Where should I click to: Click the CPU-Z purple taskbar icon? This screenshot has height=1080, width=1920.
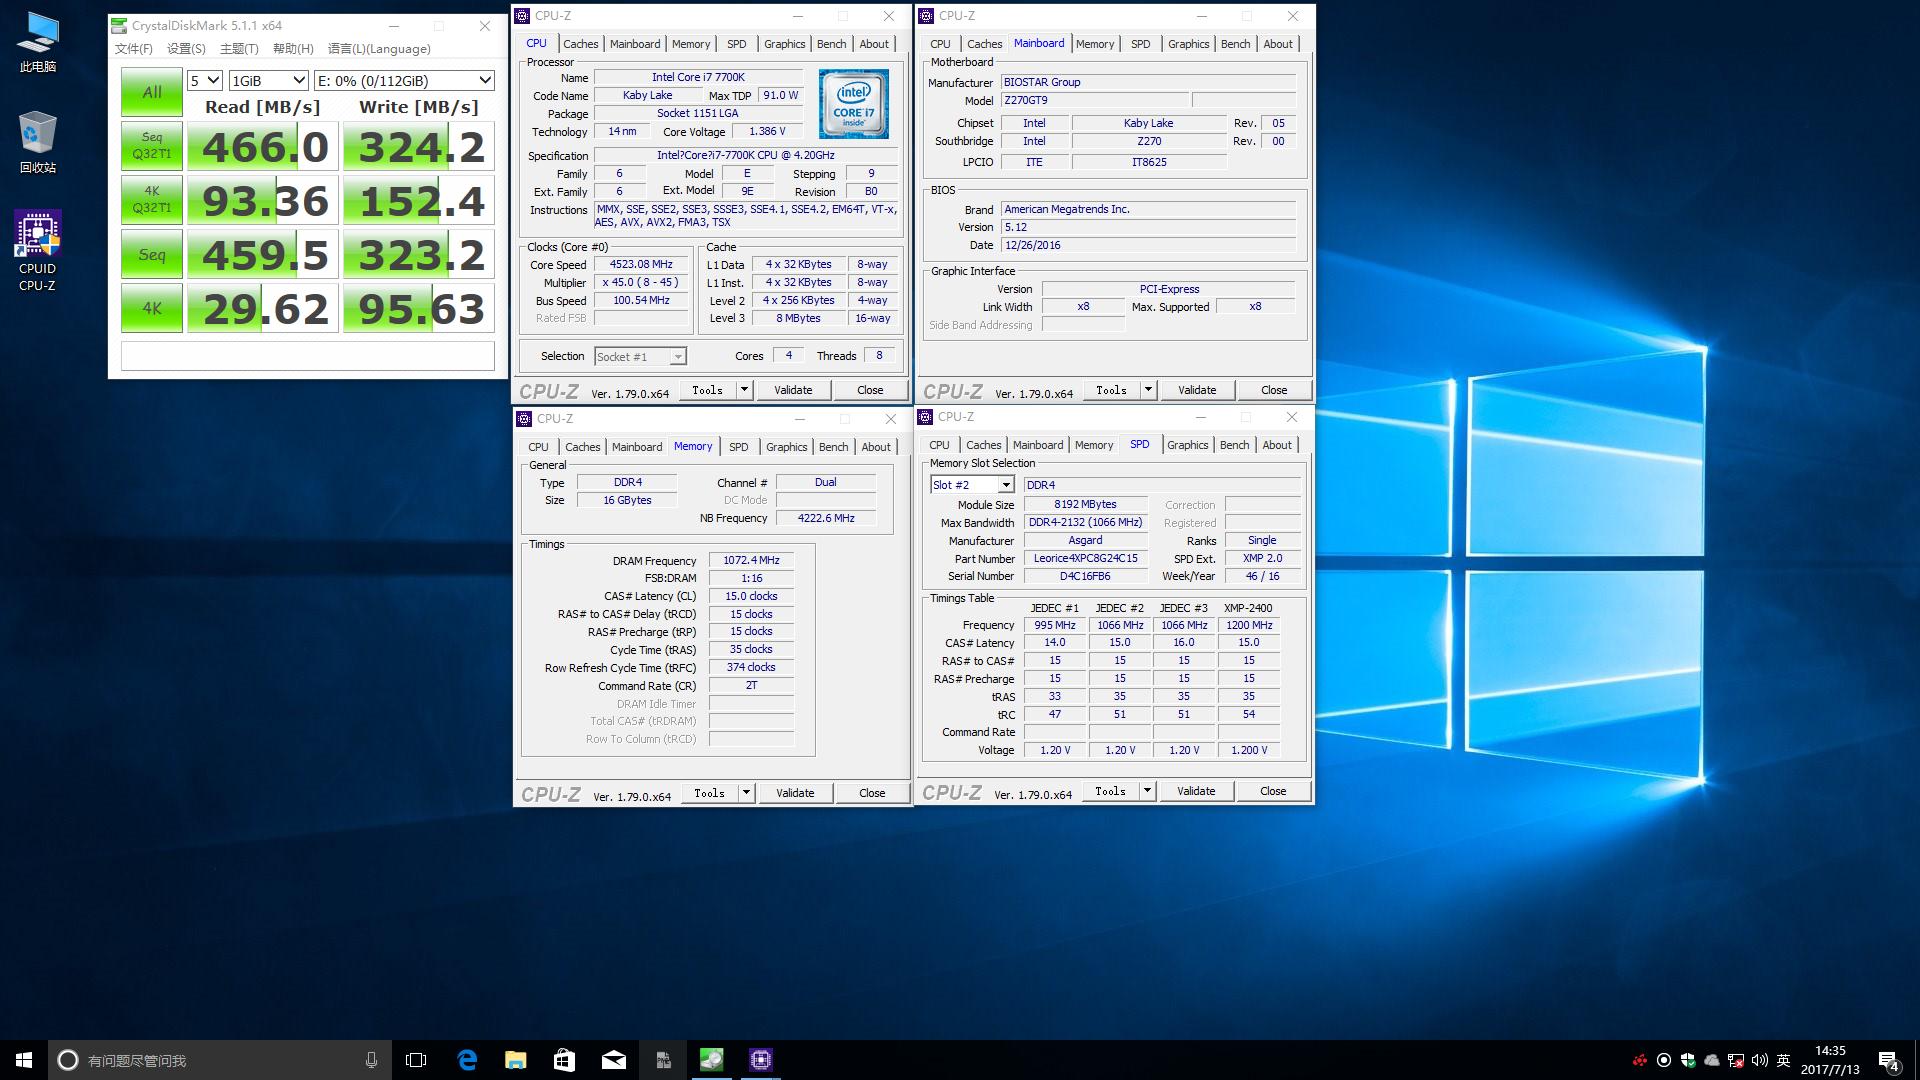coord(760,1060)
